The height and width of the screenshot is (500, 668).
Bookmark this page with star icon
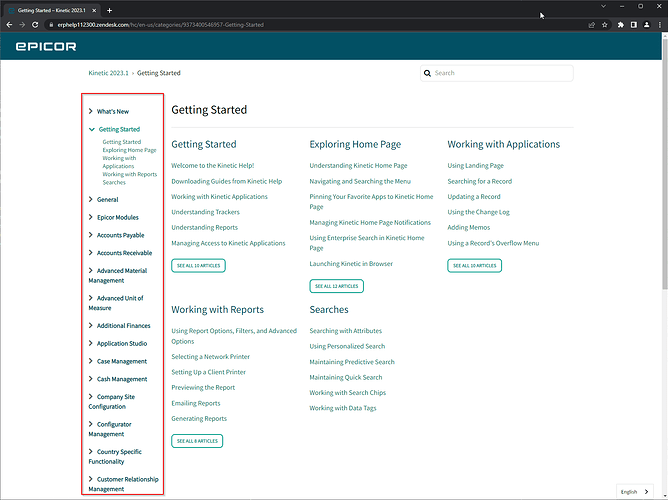[605, 25]
